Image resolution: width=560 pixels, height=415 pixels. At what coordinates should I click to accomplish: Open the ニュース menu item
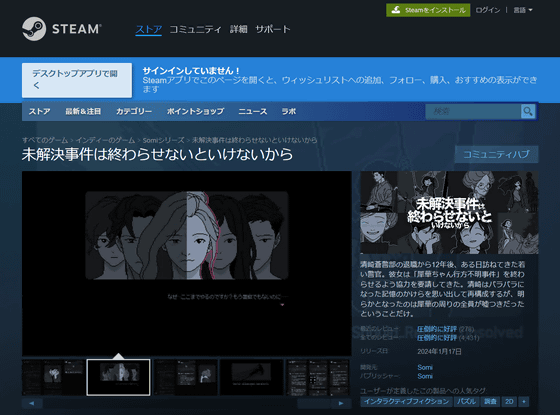click(252, 111)
